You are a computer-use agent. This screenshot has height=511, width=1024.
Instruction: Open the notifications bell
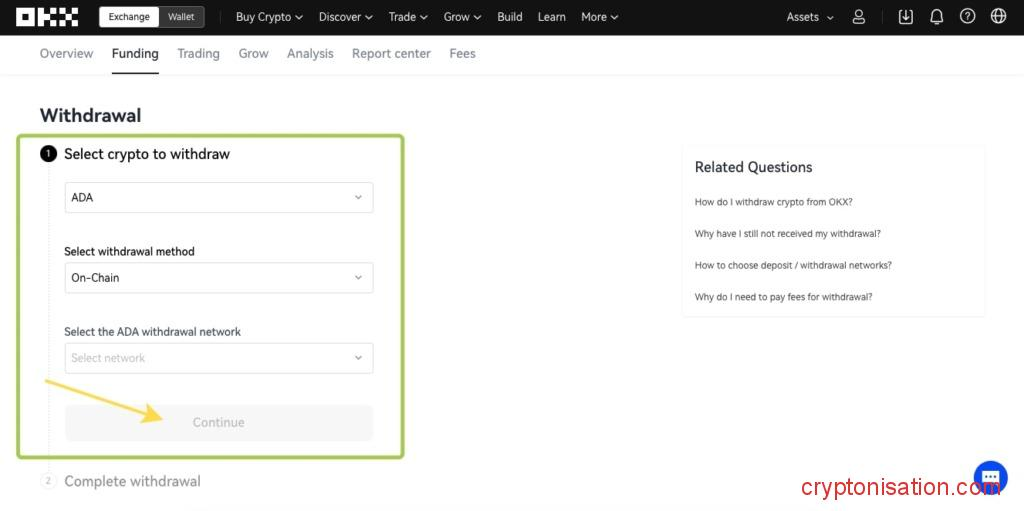(x=937, y=17)
